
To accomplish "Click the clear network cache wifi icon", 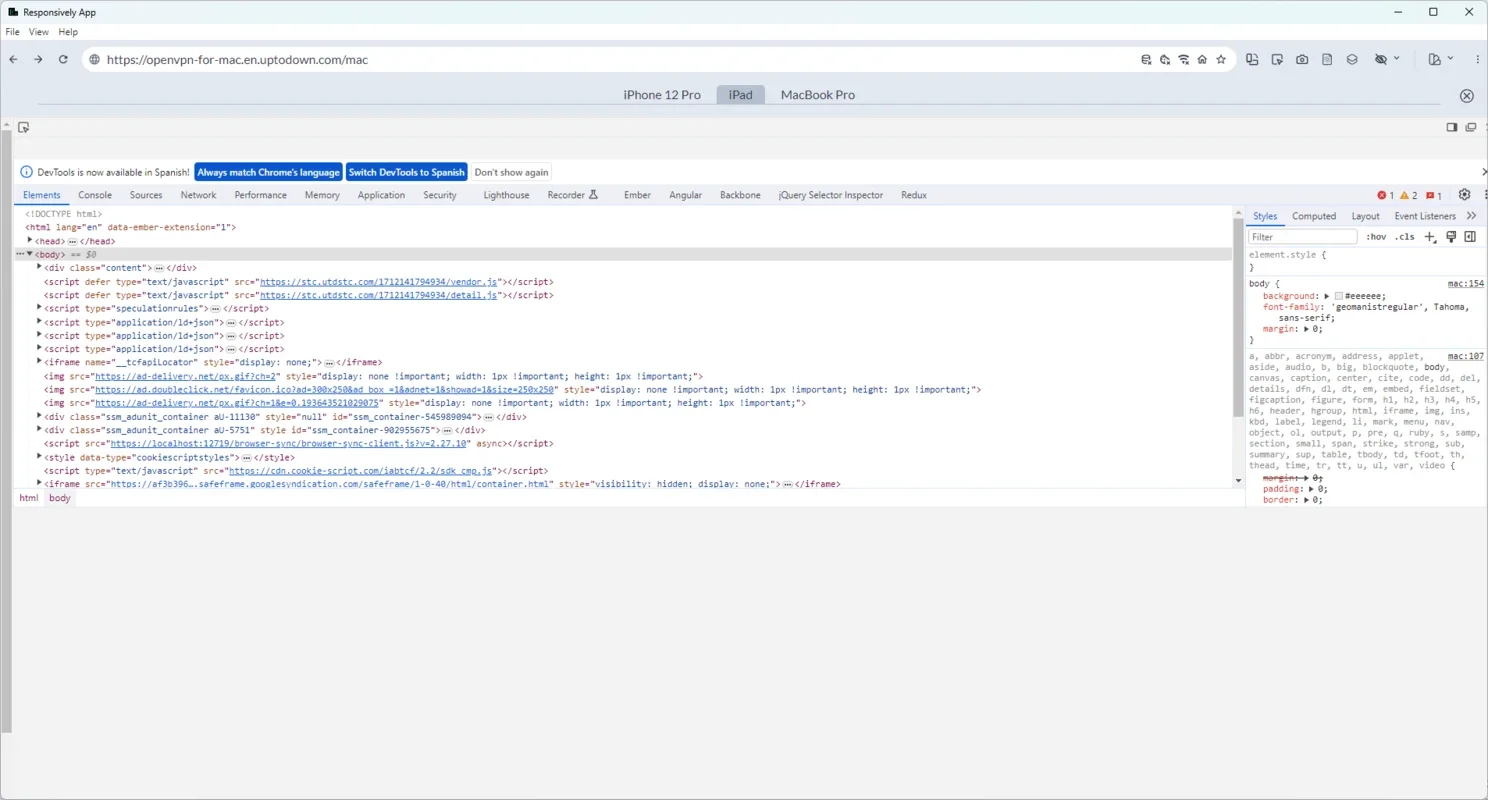I will [x=1184, y=60].
